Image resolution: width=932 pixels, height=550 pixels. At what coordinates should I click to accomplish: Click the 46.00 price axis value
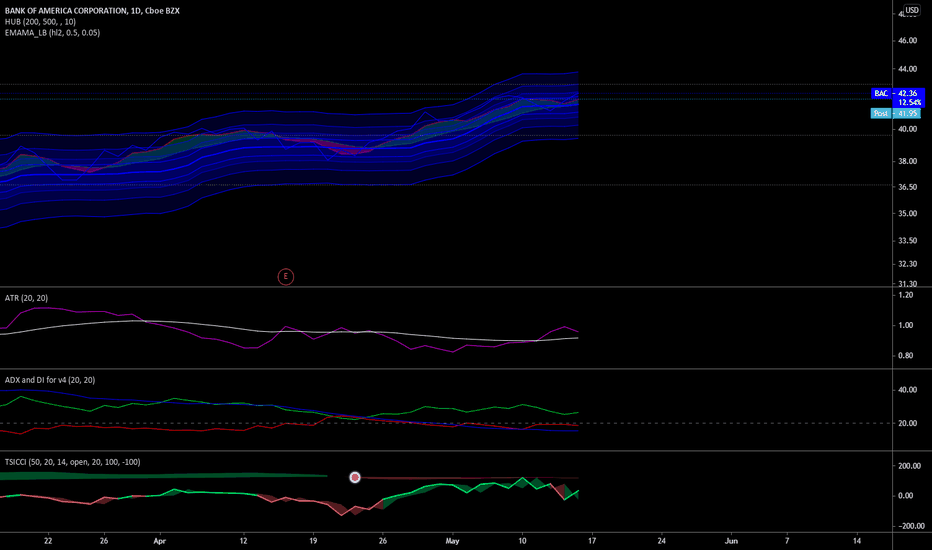pyautogui.click(x=908, y=40)
